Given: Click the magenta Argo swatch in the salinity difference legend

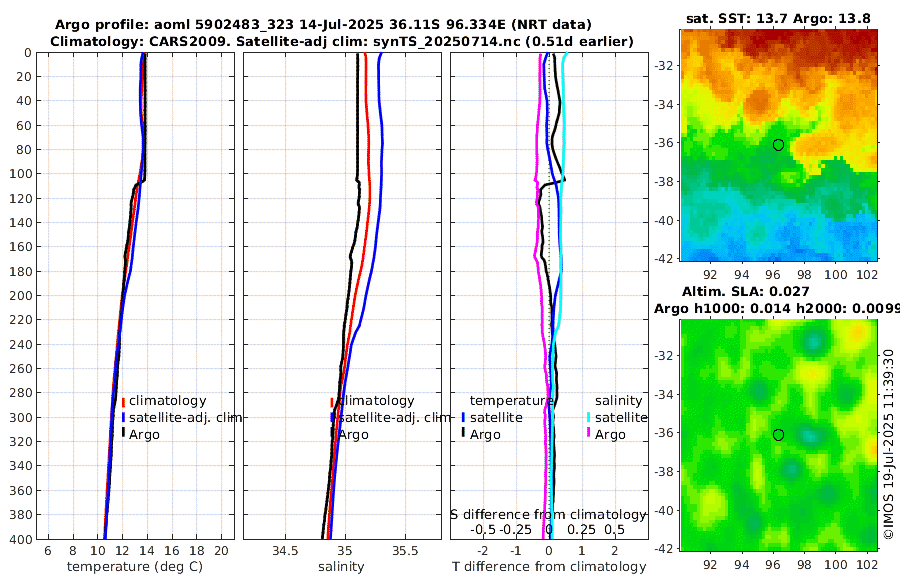Looking at the screenshot, I should point(589,434).
